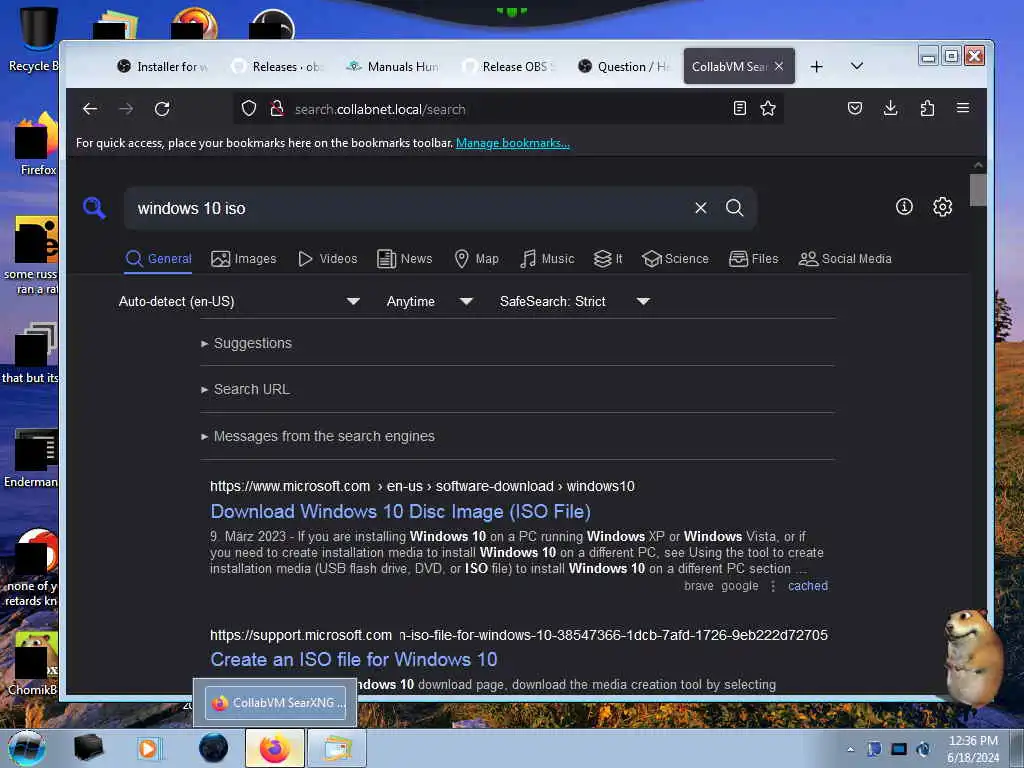Open the Anytime time range dropdown
Image resolution: width=1024 pixels, height=768 pixels.
[x=429, y=301]
